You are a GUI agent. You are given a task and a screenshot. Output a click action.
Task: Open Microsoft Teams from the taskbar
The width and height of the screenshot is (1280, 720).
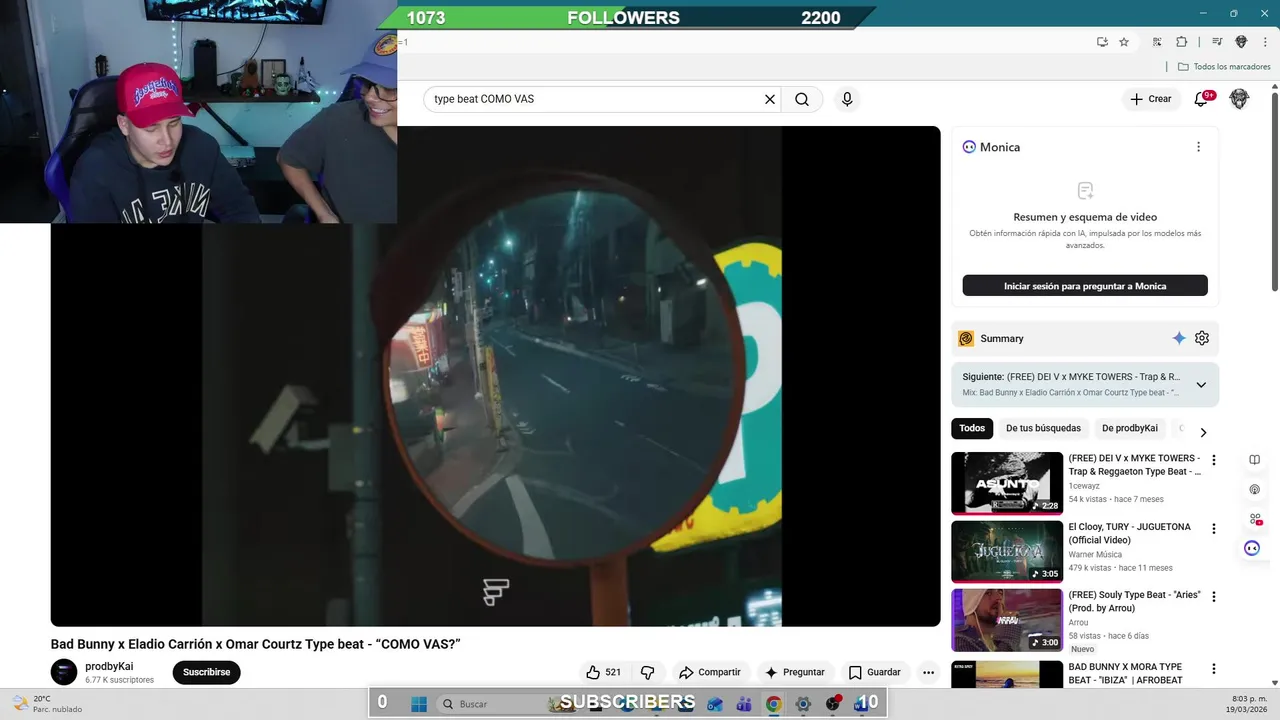[743, 704]
